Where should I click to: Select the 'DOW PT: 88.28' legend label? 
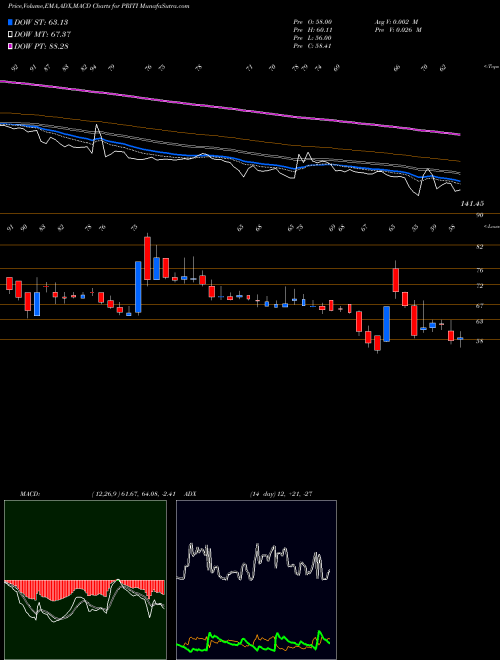tap(41, 46)
